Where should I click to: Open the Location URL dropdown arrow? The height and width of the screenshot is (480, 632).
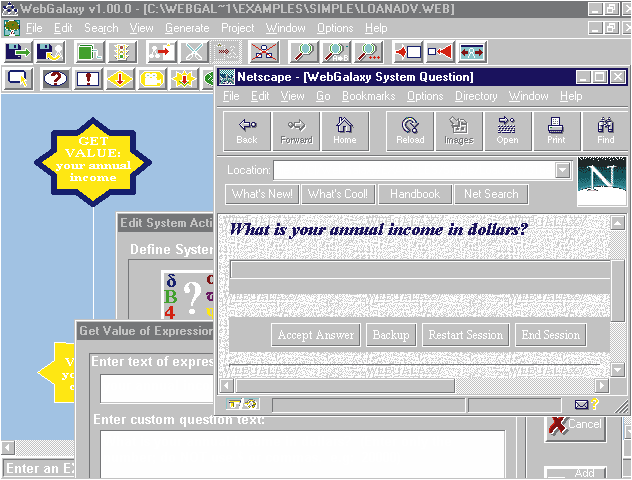tap(562, 170)
